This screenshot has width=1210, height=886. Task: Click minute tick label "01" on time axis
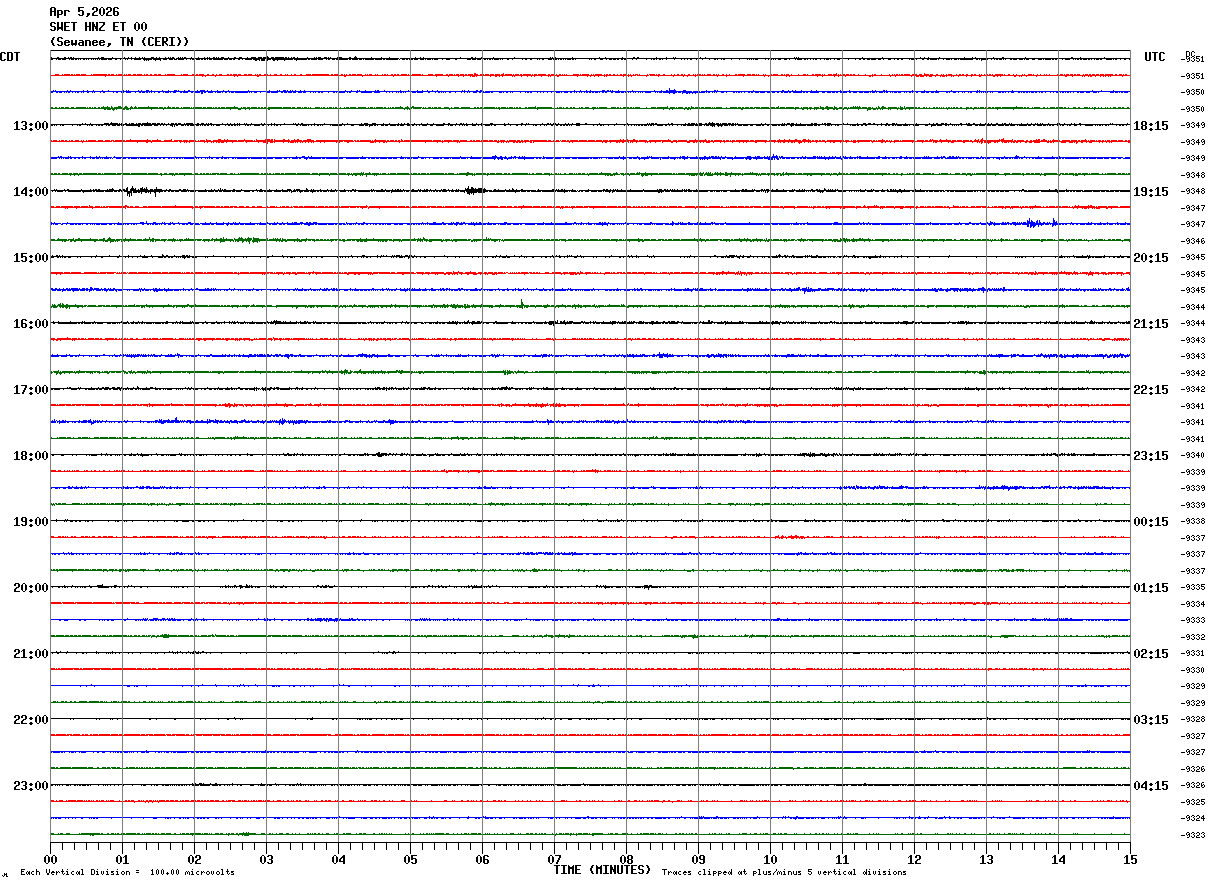122,859
